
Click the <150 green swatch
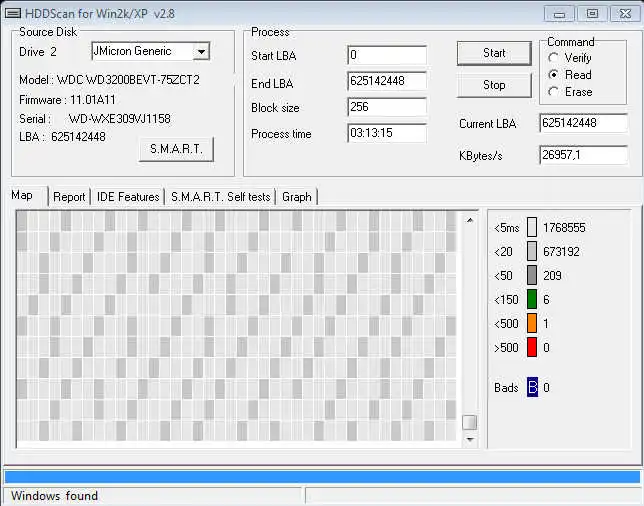click(x=532, y=299)
